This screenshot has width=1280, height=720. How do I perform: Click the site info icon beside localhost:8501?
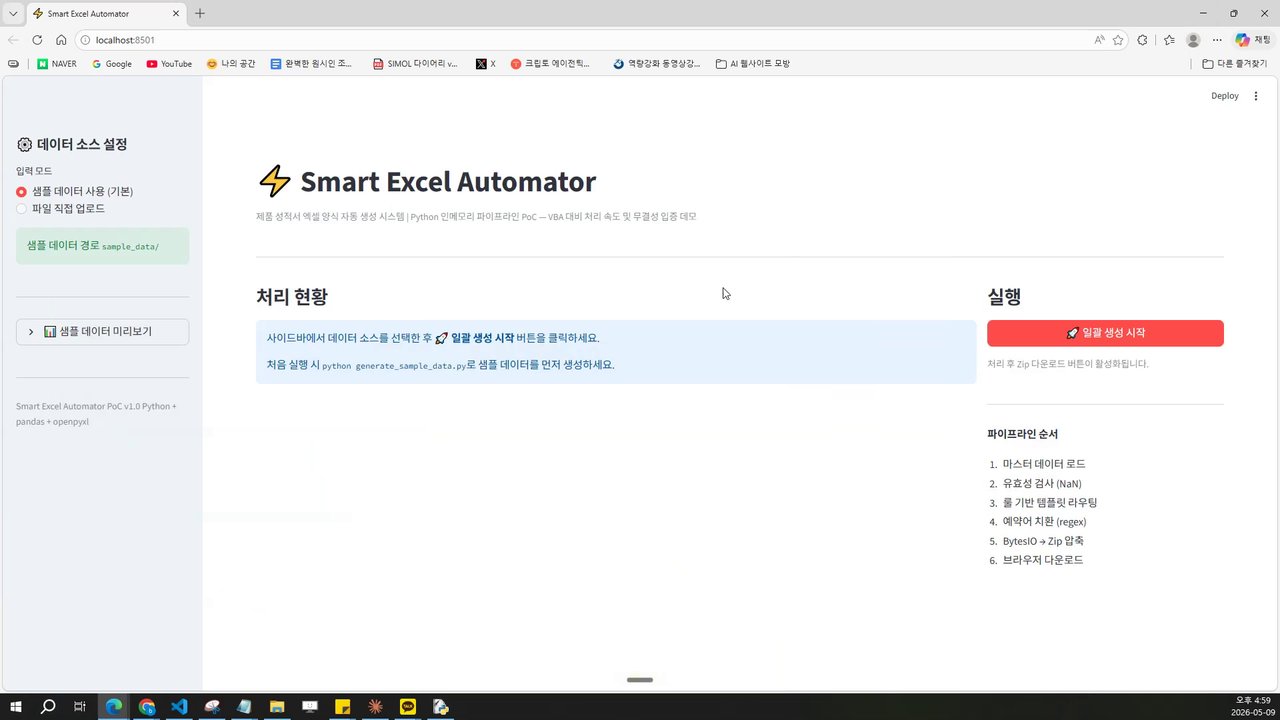click(x=85, y=40)
